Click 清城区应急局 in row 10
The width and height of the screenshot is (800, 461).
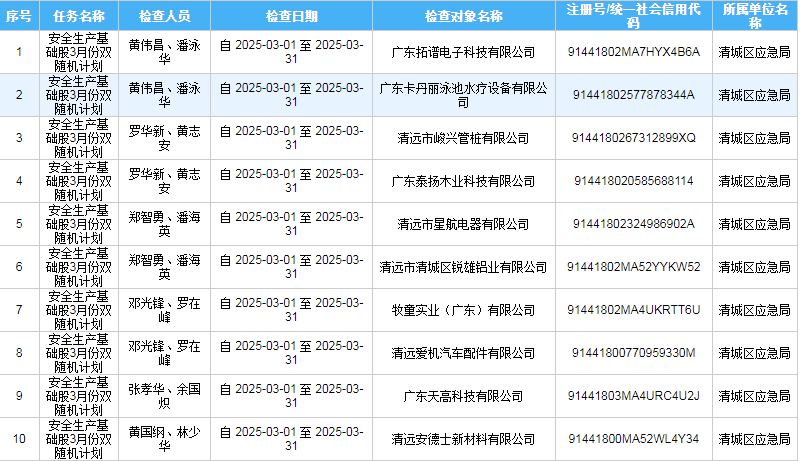pos(755,439)
